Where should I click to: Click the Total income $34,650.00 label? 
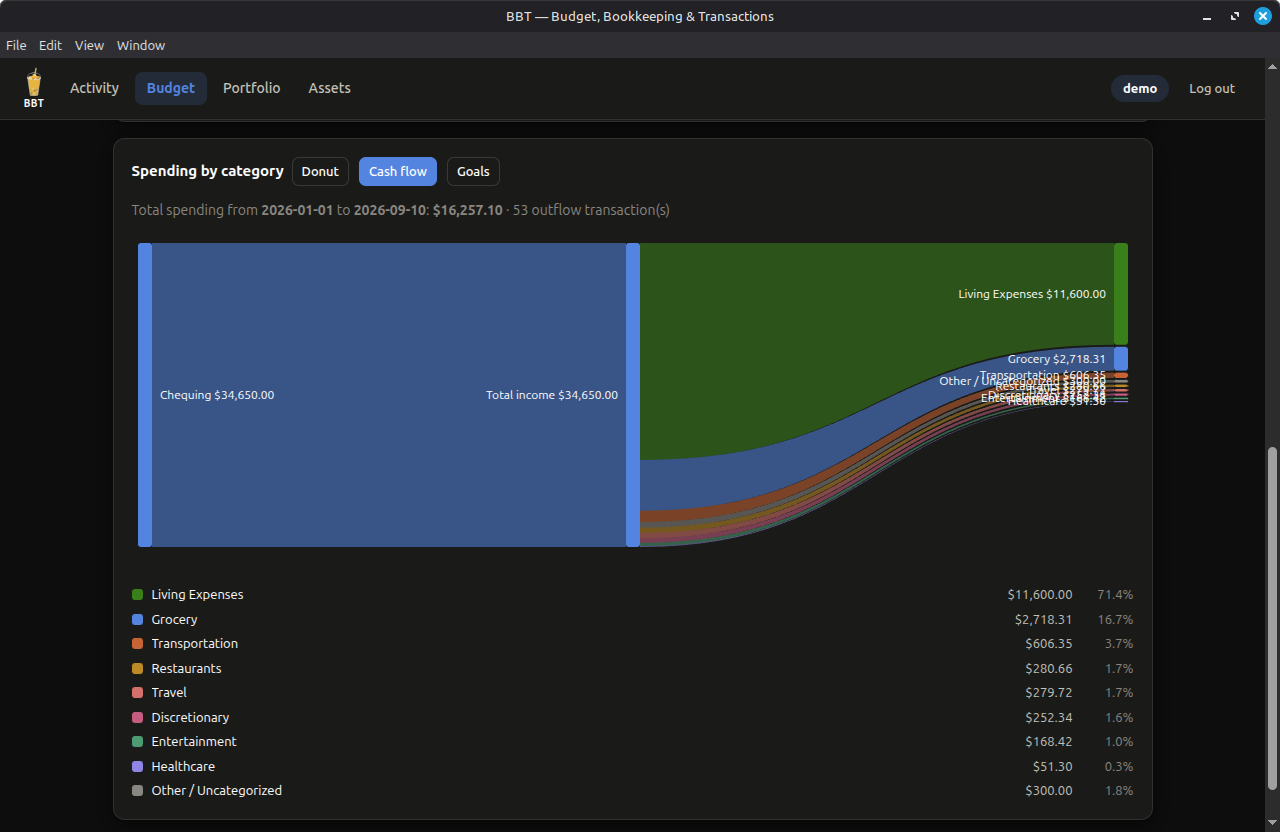click(x=552, y=395)
